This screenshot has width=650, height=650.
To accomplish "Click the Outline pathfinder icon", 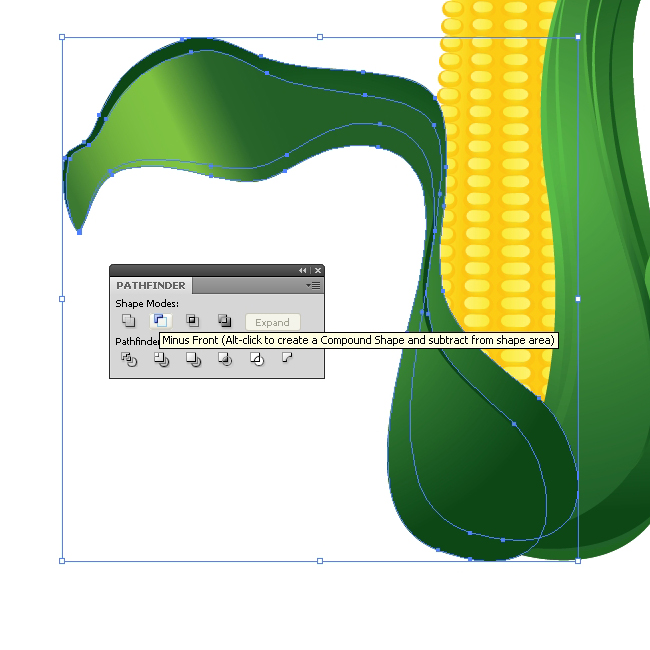I will (257, 359).
